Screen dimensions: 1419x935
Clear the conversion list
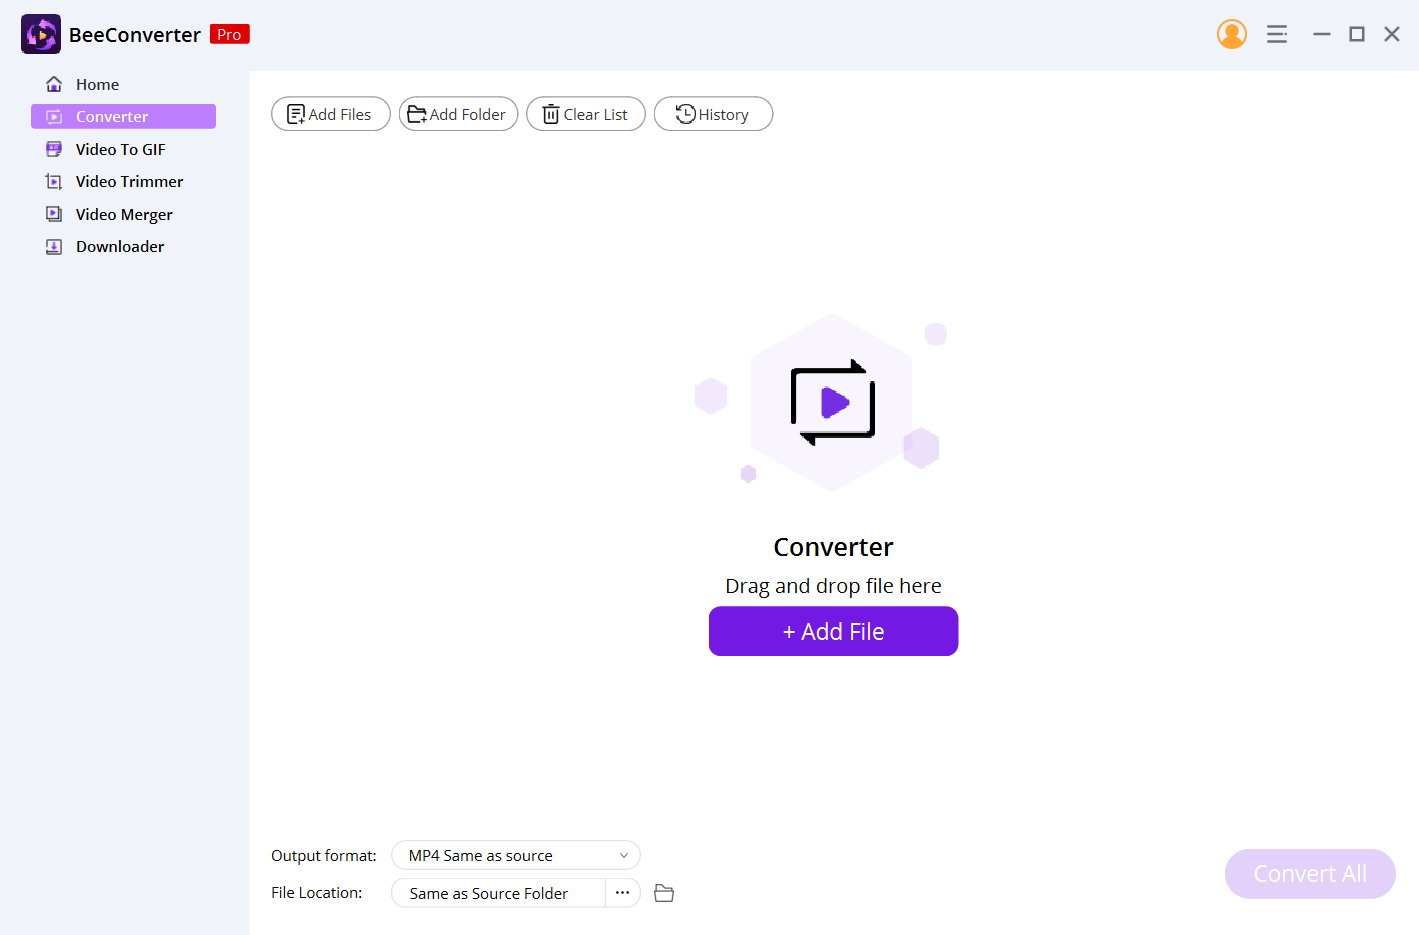tap(585, 113)
